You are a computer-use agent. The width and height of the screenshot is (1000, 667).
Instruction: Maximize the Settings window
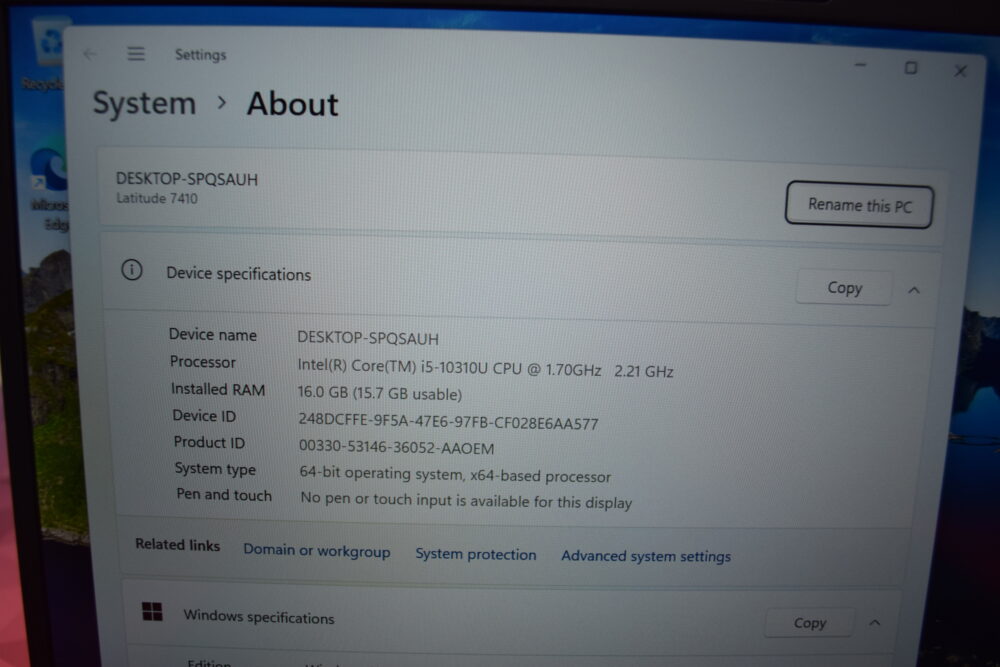[911, 68]
